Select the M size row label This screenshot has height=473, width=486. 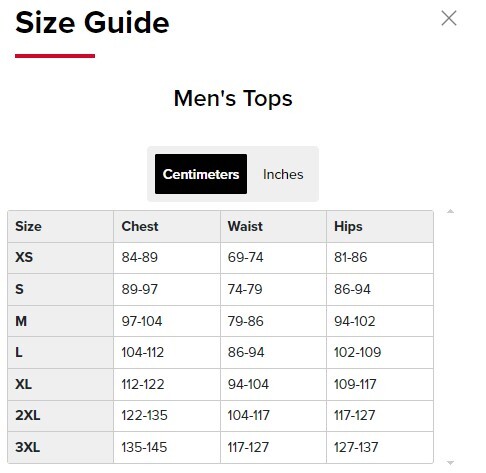click(x=21, y=321)
